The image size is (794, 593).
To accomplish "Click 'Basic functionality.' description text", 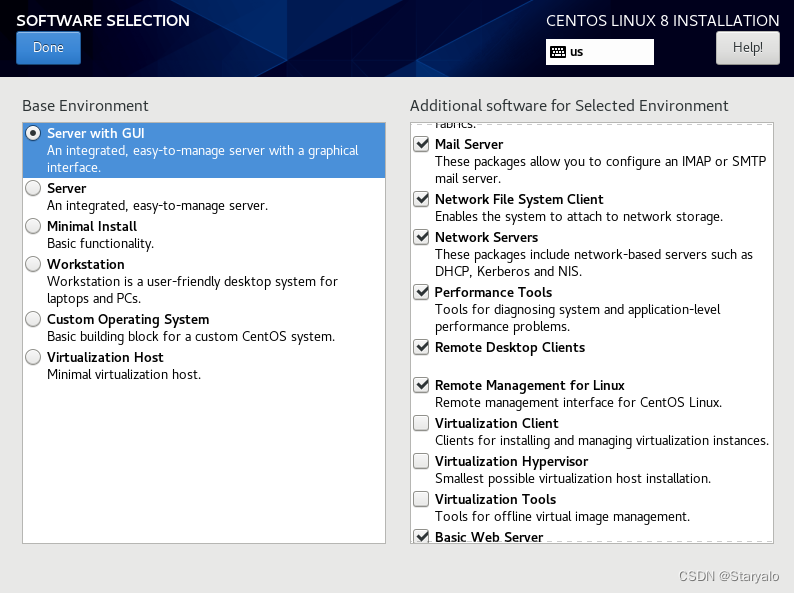I will 100,244.
